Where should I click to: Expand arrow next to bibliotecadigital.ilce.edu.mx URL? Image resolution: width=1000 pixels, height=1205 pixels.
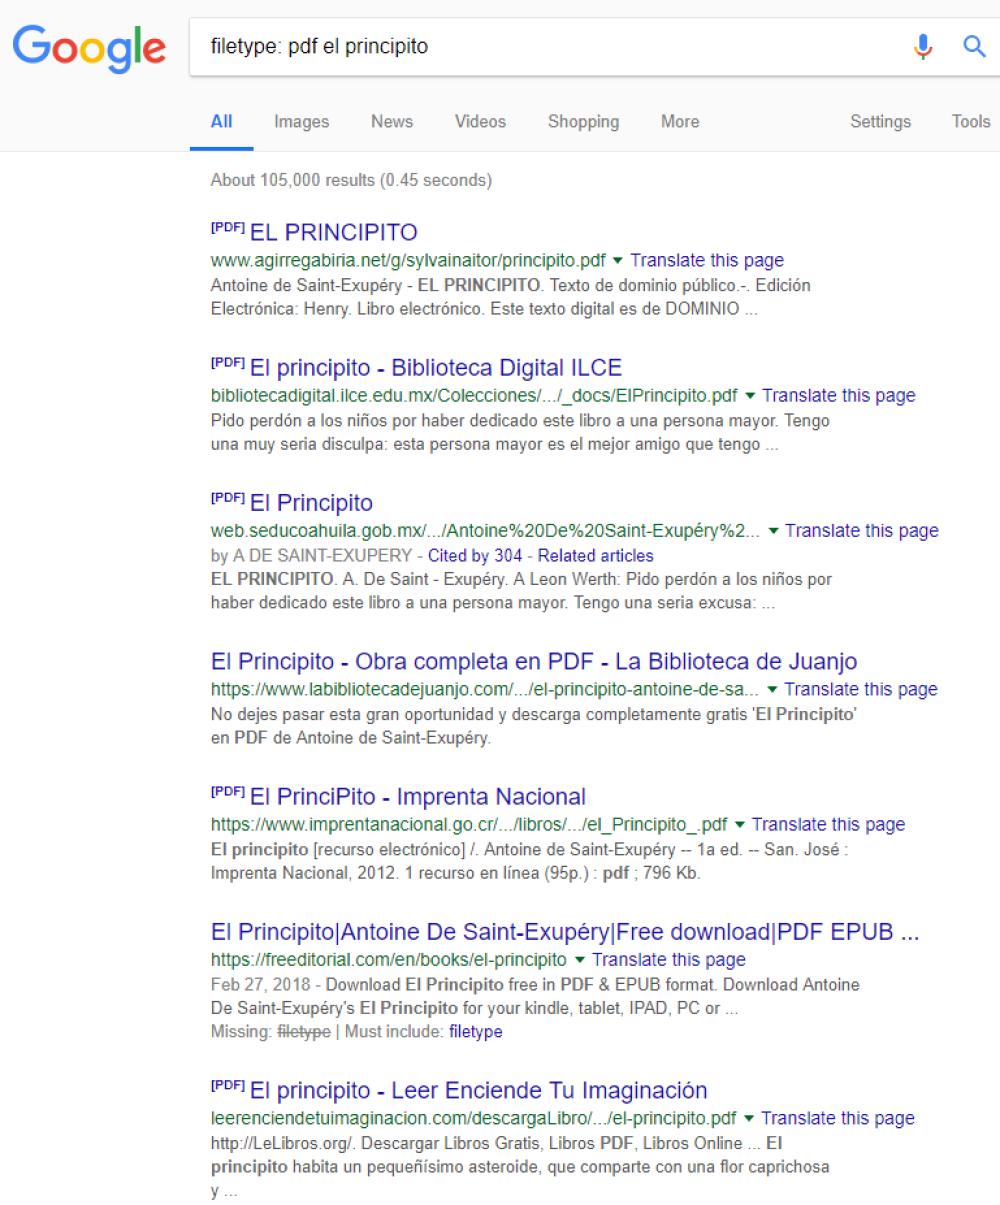click(750, 395)
